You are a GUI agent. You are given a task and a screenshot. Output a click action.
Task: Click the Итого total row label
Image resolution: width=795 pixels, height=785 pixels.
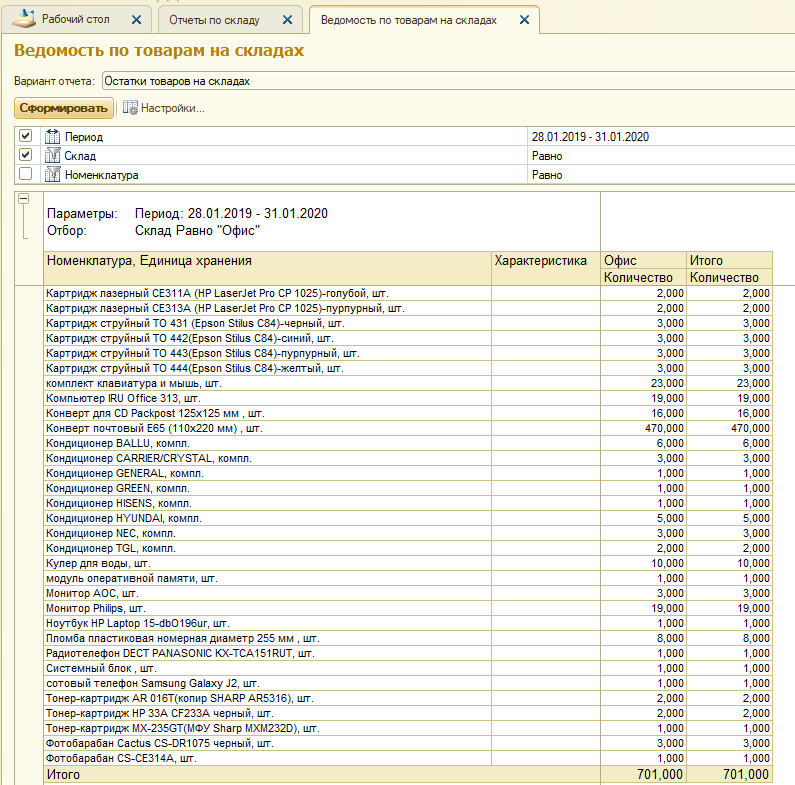point(63,774)
